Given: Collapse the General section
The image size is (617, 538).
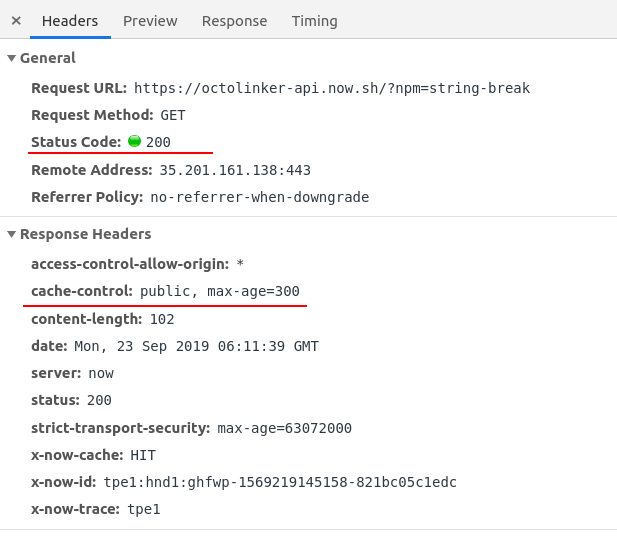Looking at the screenshot, I should click(12, 58).
